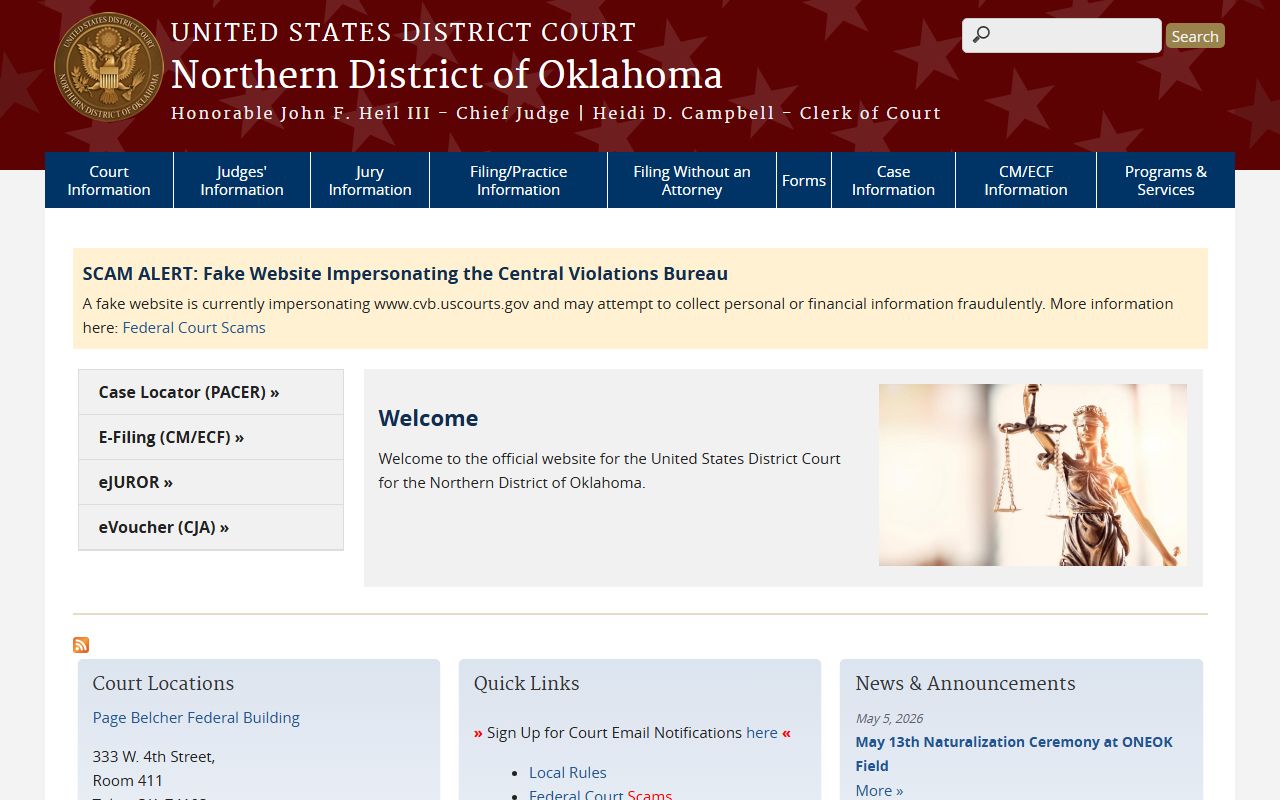The height and width of the screenshot is (800, 1280).
Task: Click the More » news link
Action: [879, 790]
